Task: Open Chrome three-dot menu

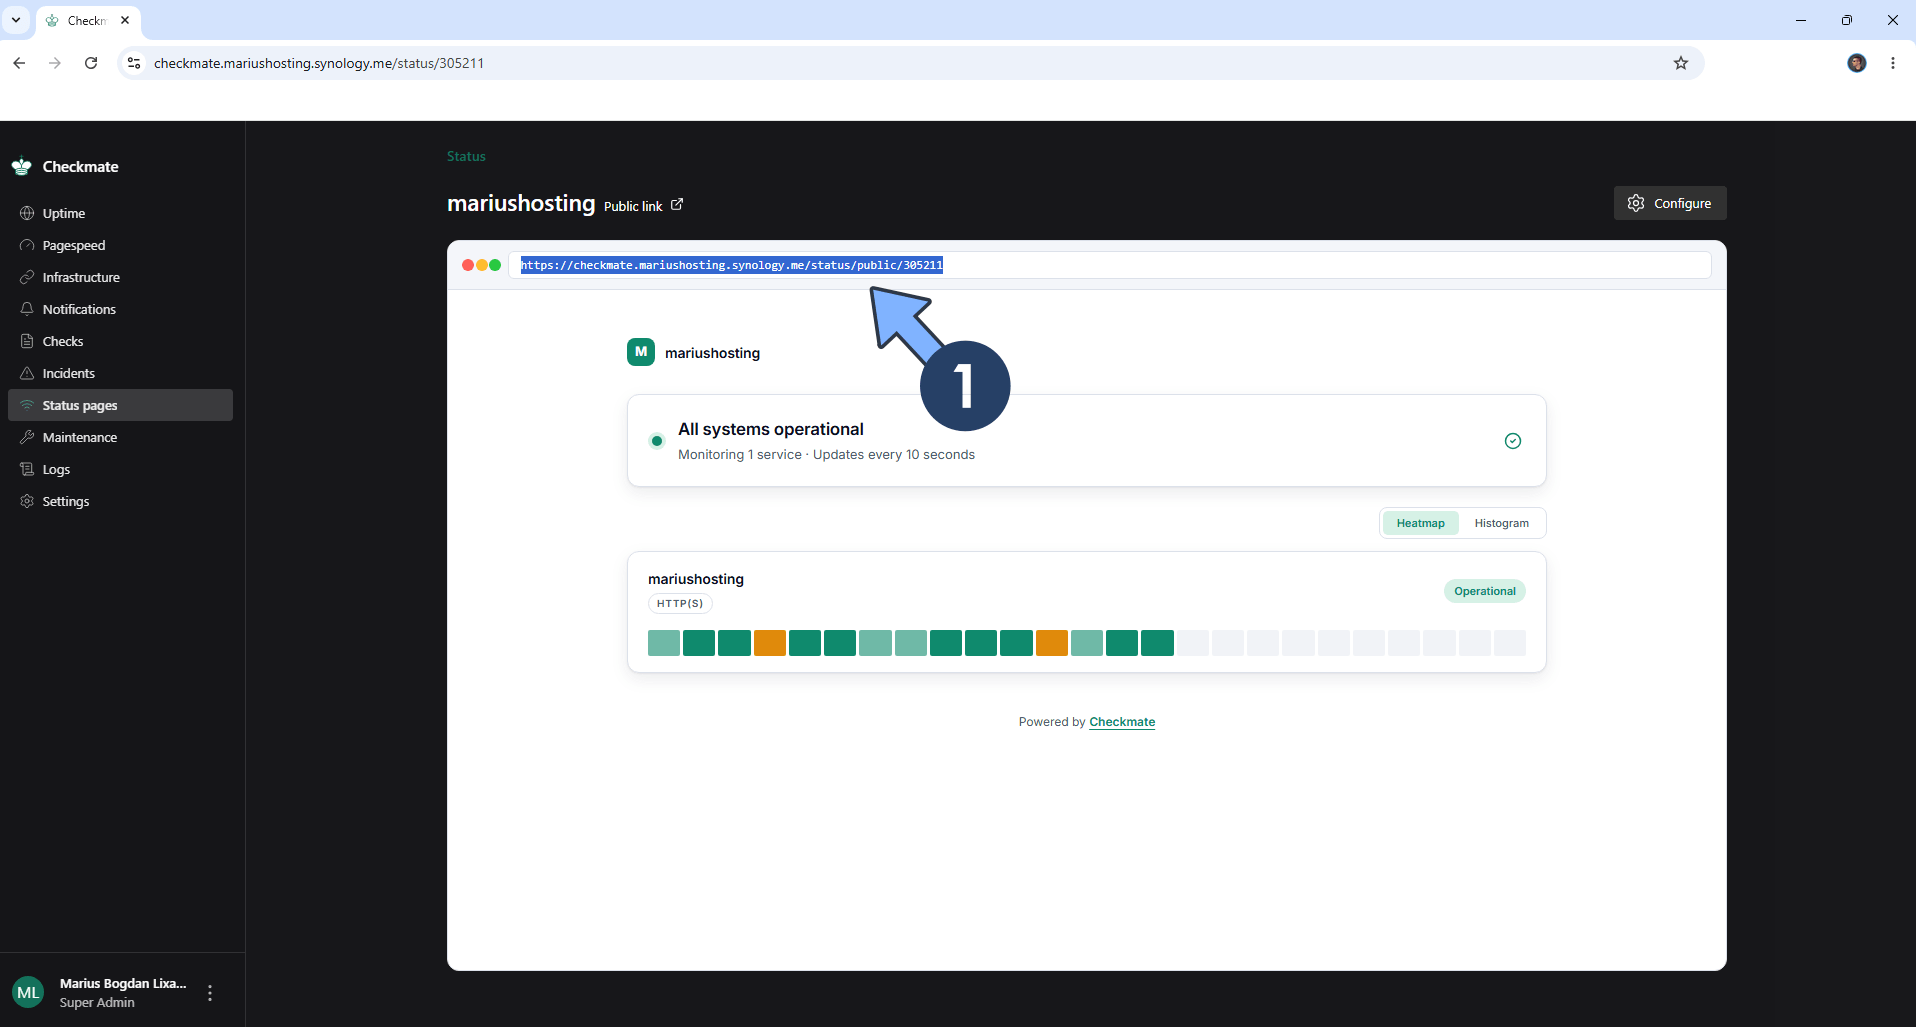Action: click(x=1893, y=63)
